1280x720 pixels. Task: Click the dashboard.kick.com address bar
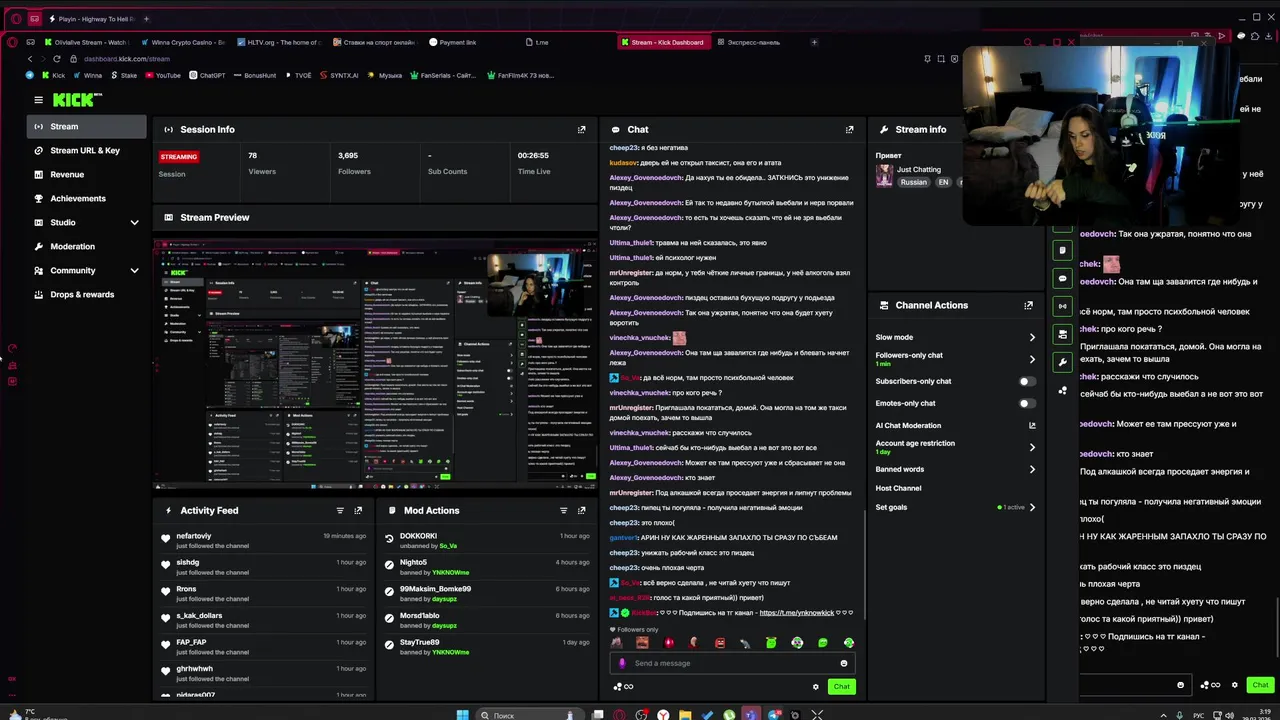pyautogui.click(x=127, y=59)
